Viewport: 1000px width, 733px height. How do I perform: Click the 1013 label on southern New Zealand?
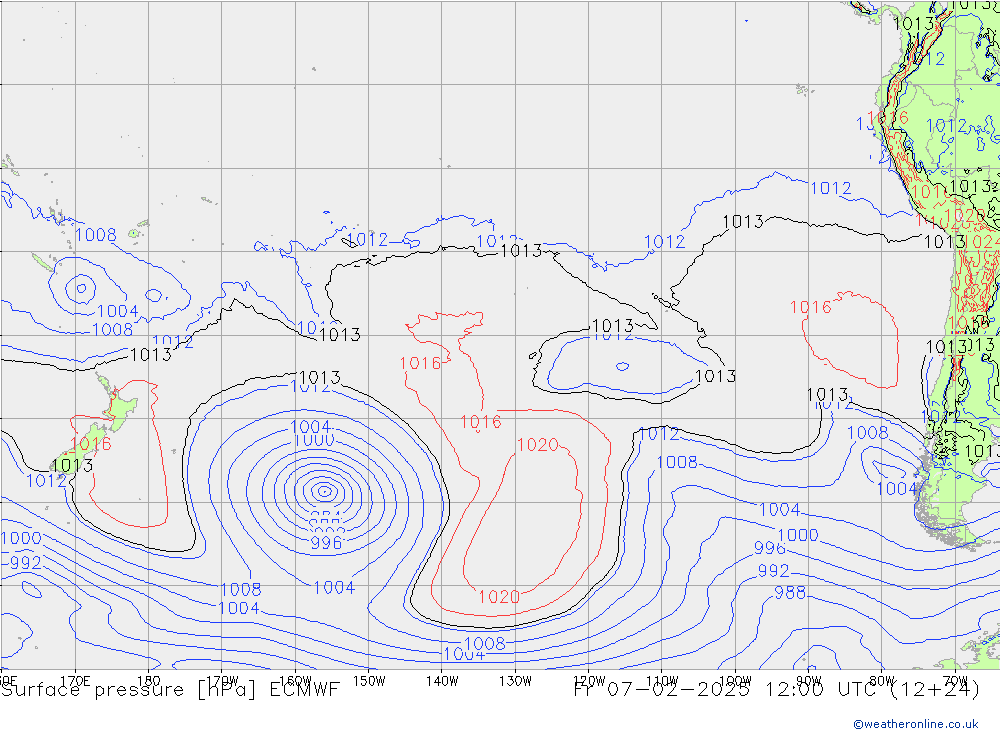click(x=73, y=465)
